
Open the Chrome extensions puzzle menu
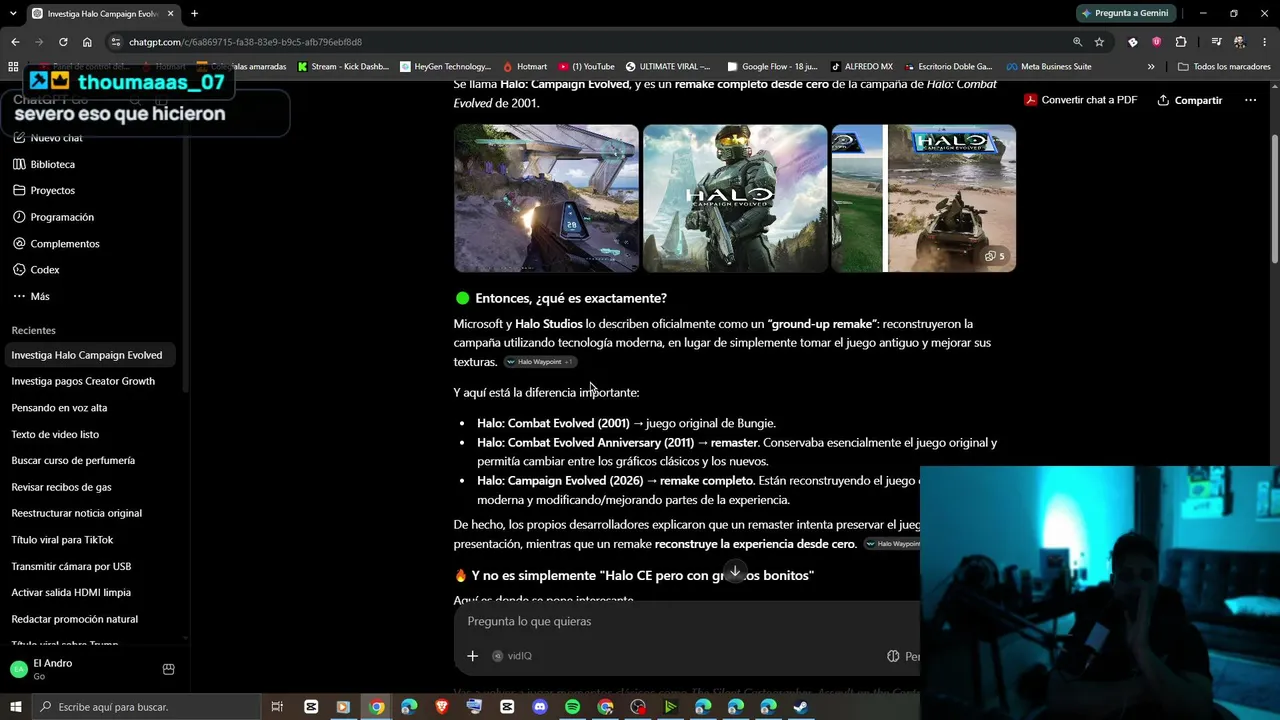coord(1181,42)
